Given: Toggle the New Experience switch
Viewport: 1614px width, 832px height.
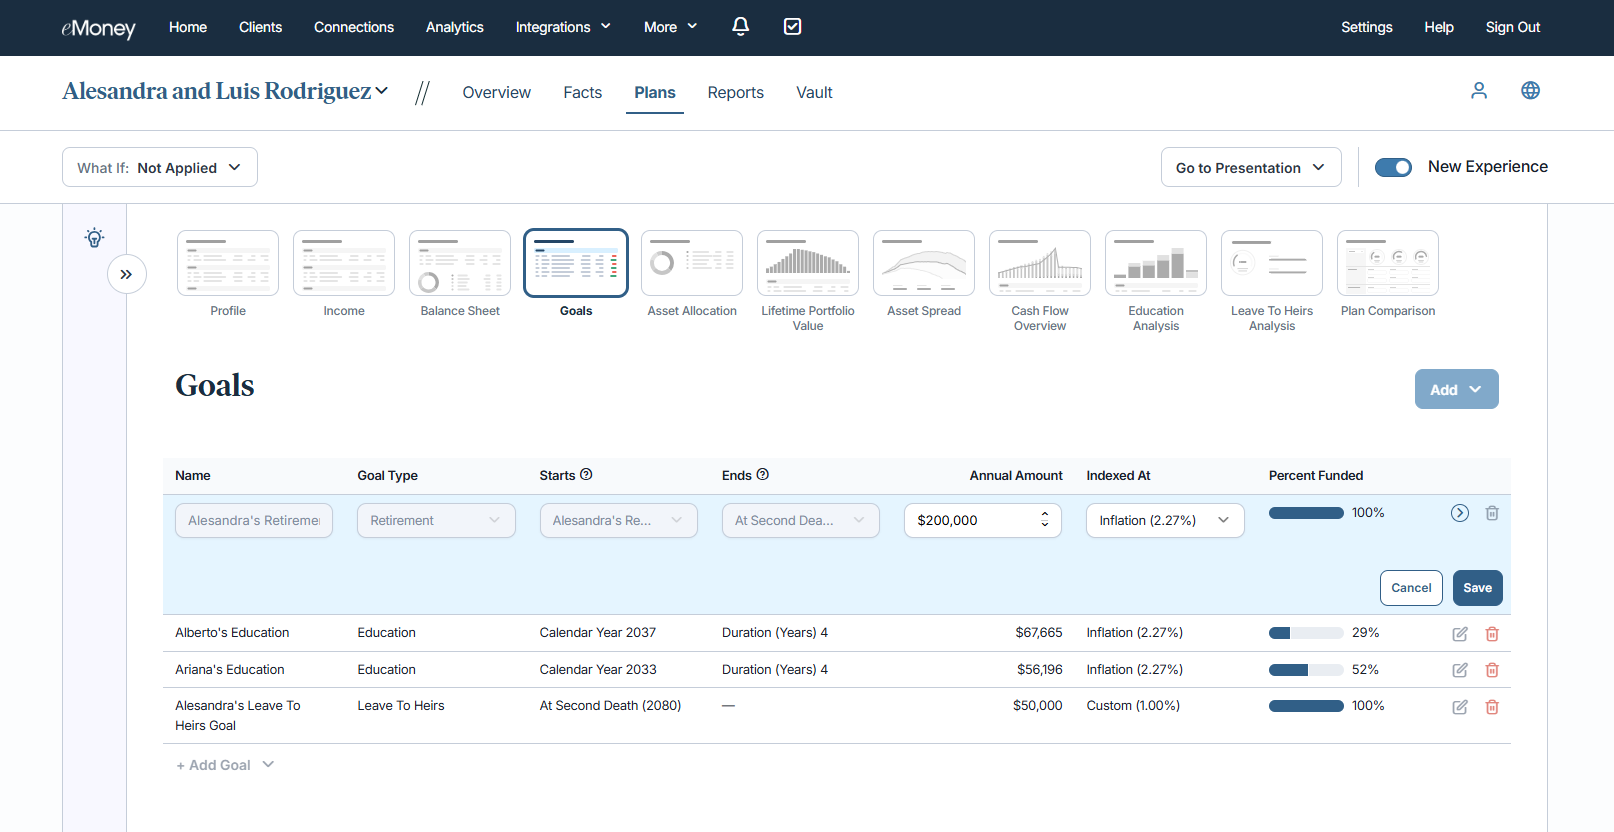Looking at the screenshot, I should click(x=1392, y=167).
